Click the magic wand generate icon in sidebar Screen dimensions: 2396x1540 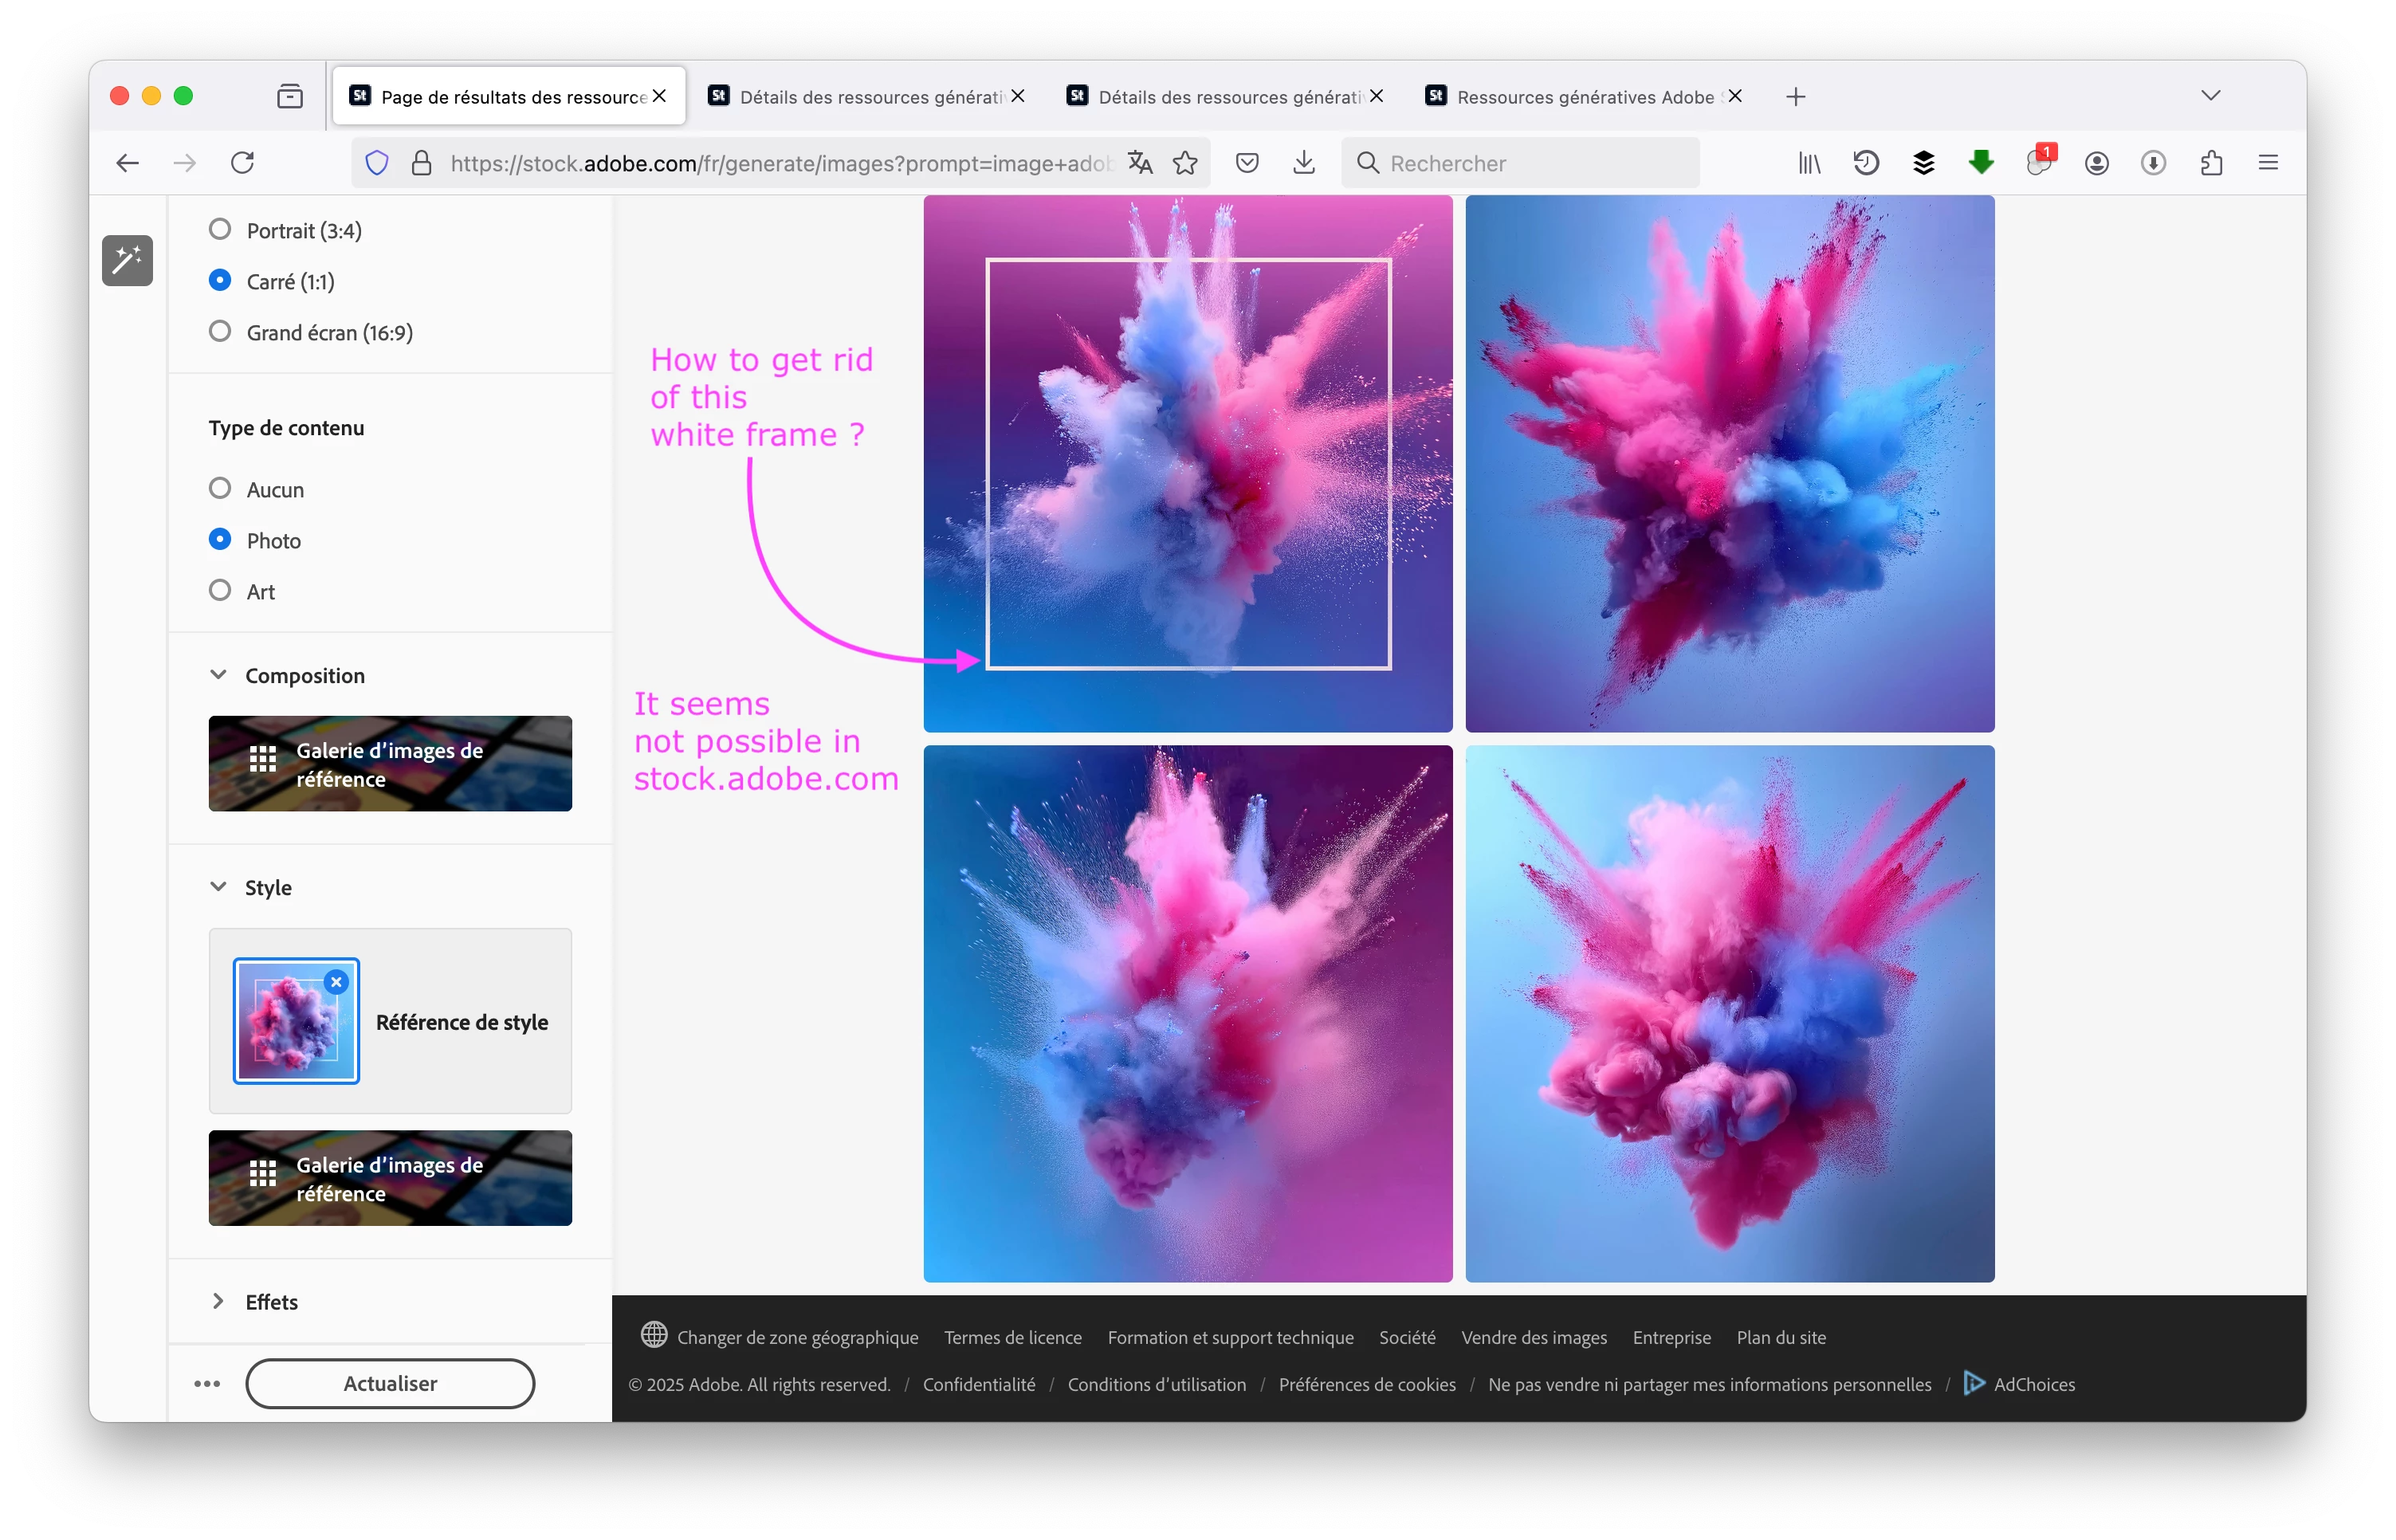(127, 261)
